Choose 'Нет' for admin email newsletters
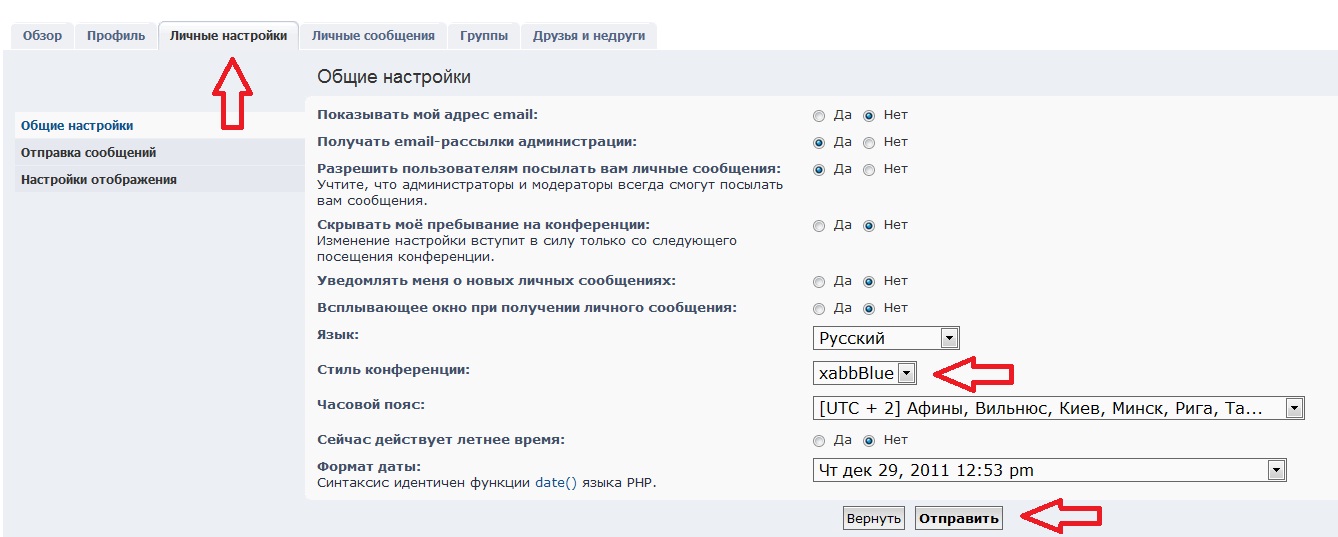 [869, 143]
